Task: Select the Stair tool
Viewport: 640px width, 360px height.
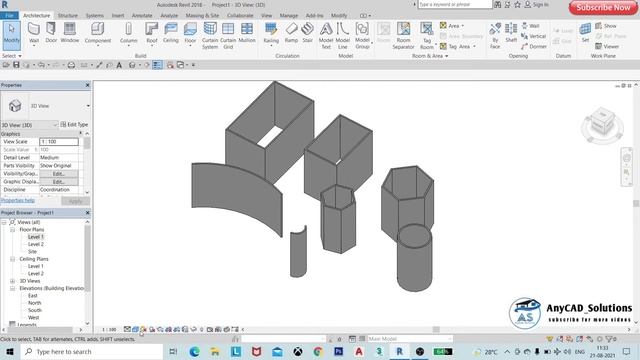Action: coord(307,33)
